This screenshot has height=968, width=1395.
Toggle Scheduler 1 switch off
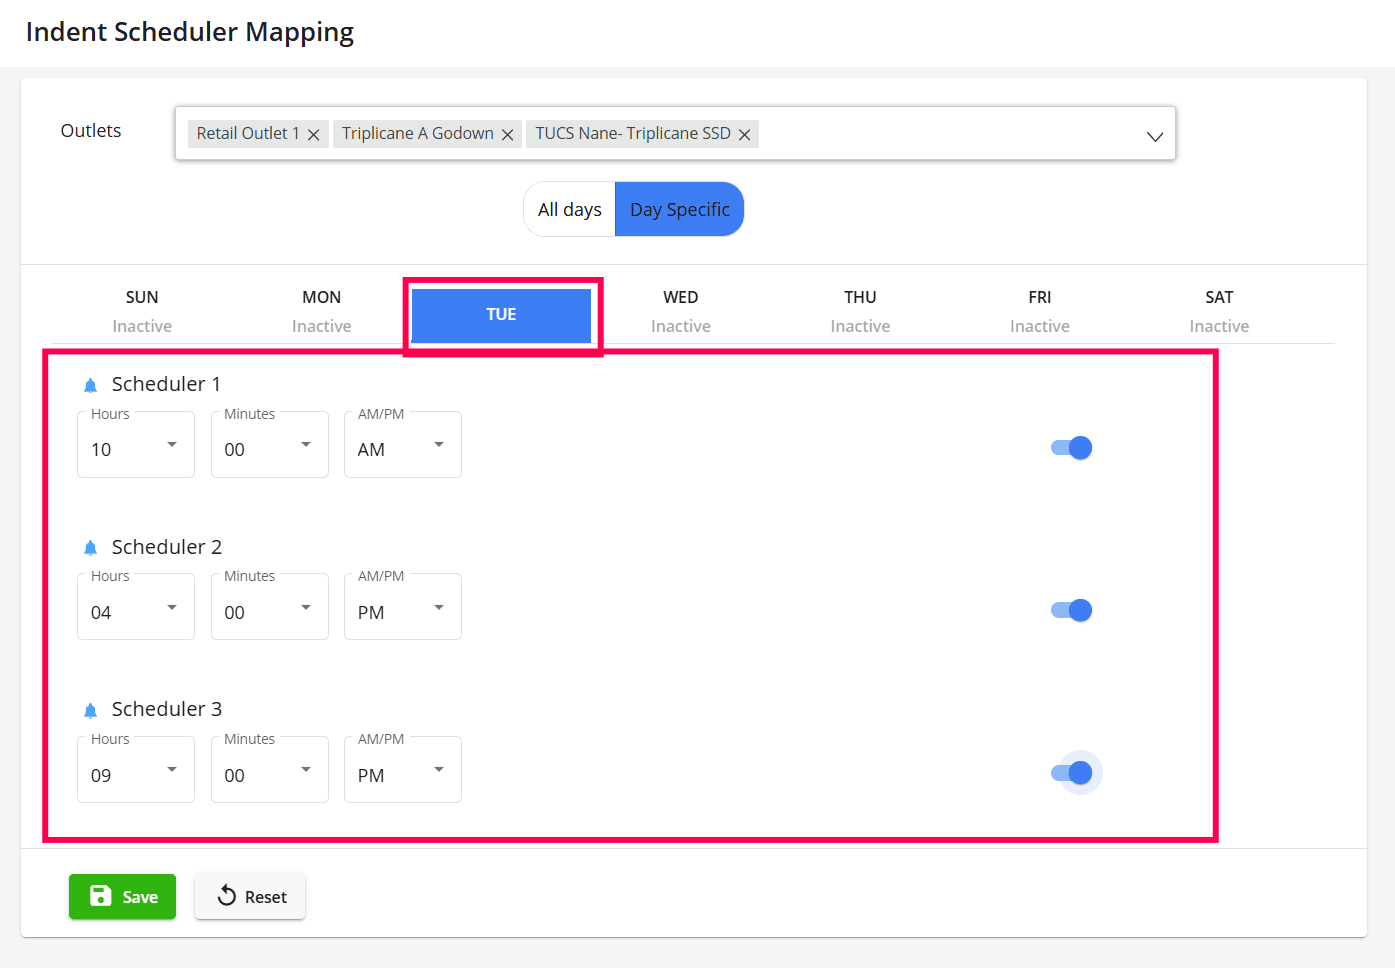tap(1071, 448)
